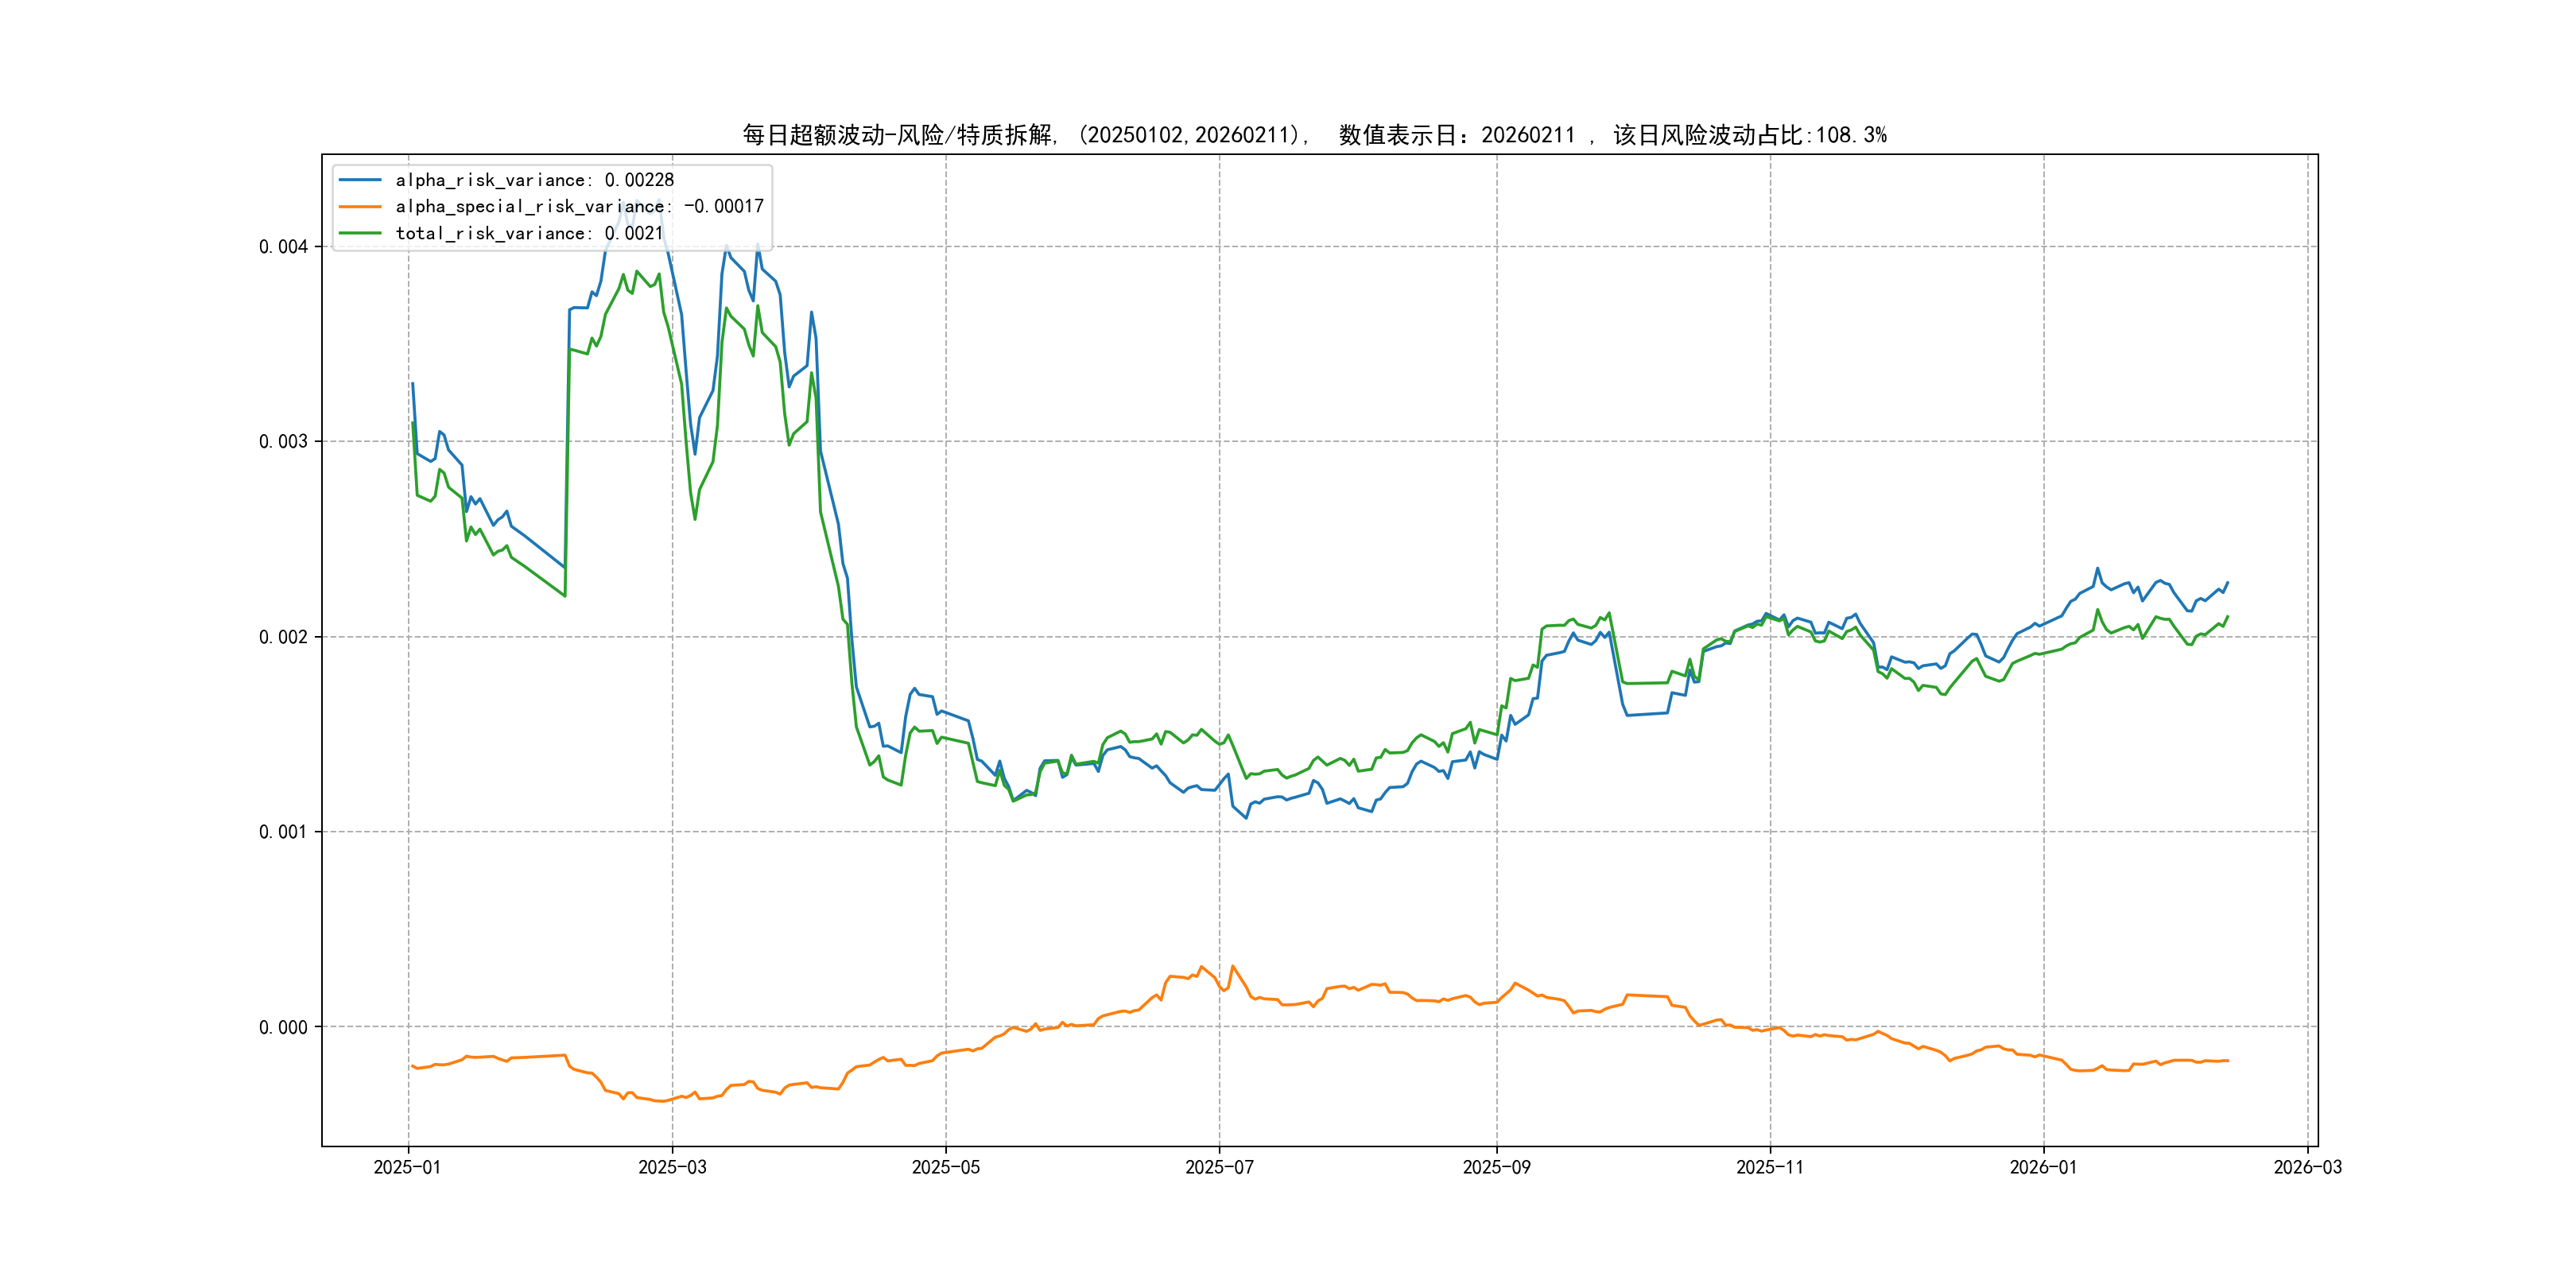Click the 2025-01 x-axis tick label
The height and width of the screenshot is (1288, 2576).
click(x=407, y=1167)
